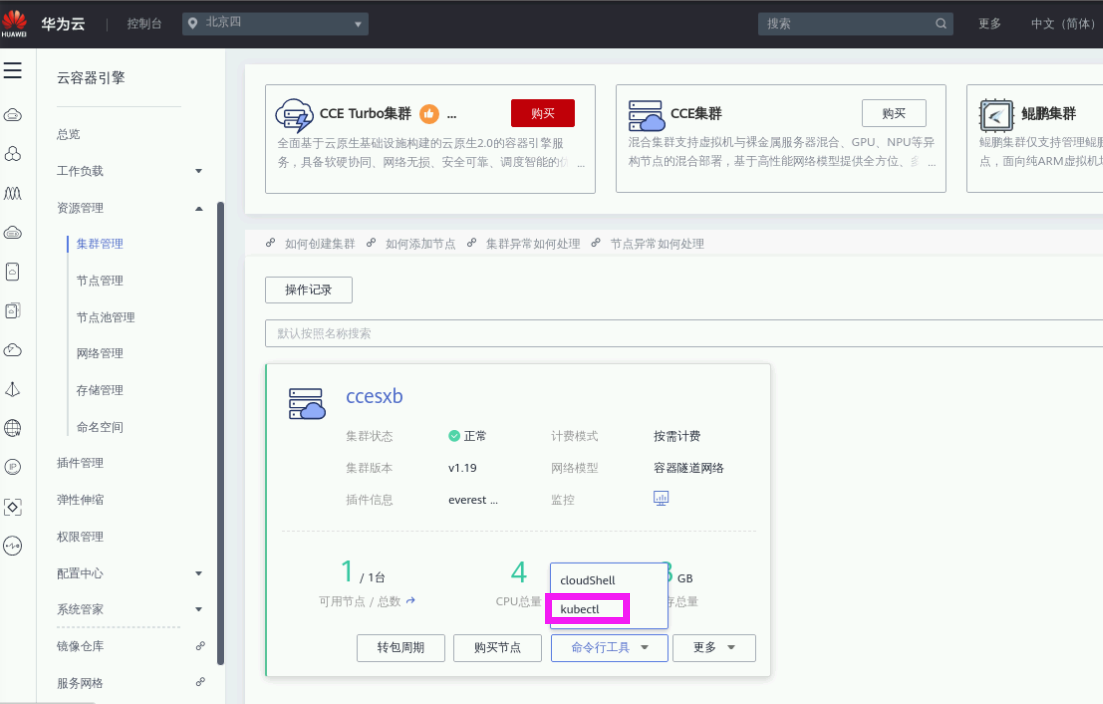Open the 北京四 region dropdown
Image resolution: width=1103 pixels, height=704 pixels.
point(275,24)
